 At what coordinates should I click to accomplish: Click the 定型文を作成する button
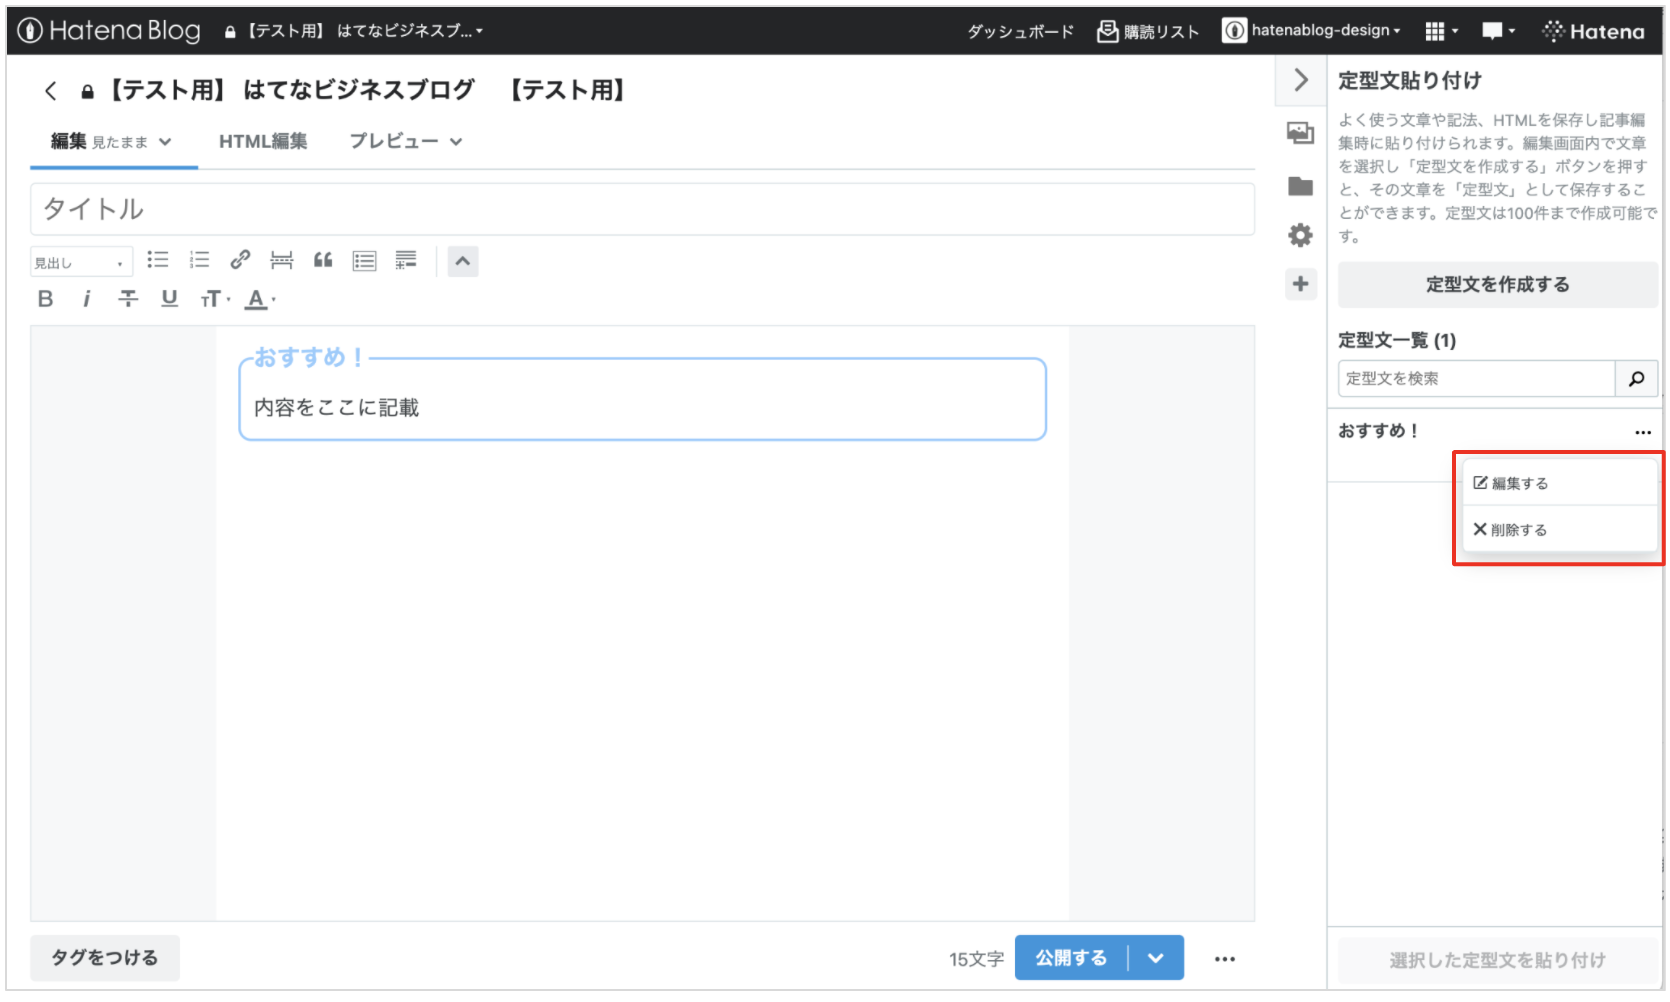coord(1497,285)
